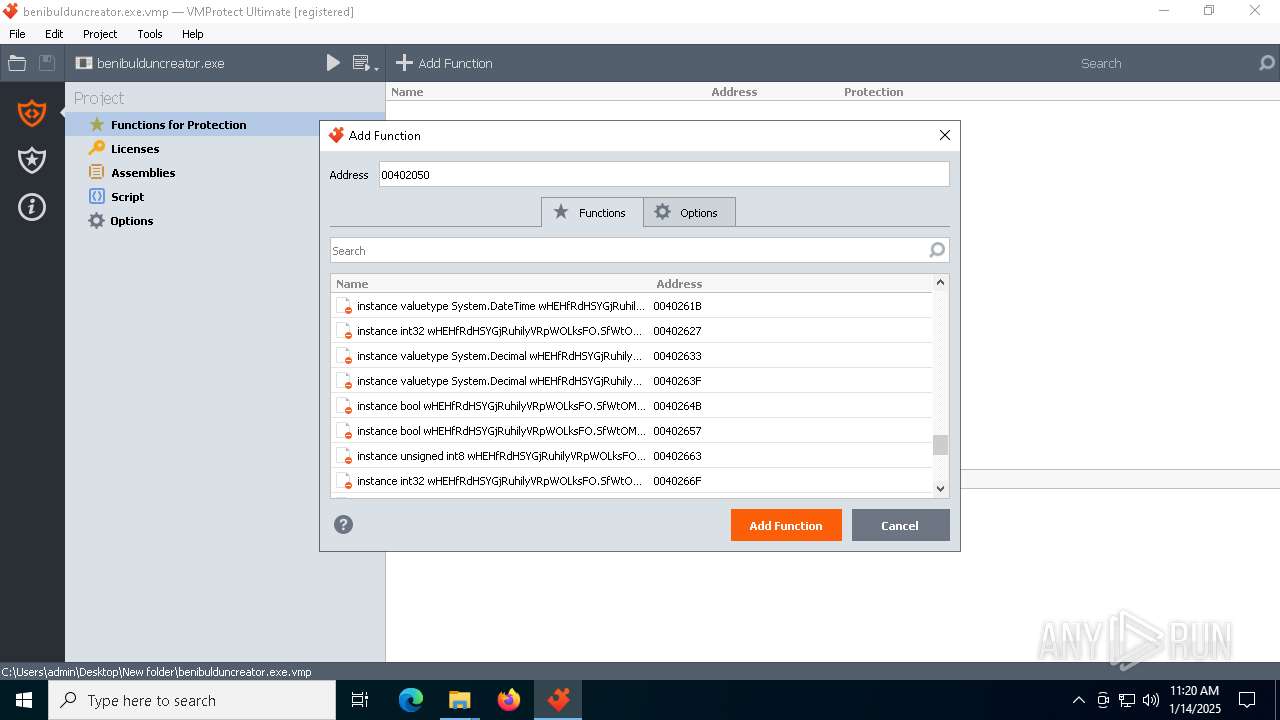
Task: Click the Protection column header in main window
Action: (x=873, y=92)
